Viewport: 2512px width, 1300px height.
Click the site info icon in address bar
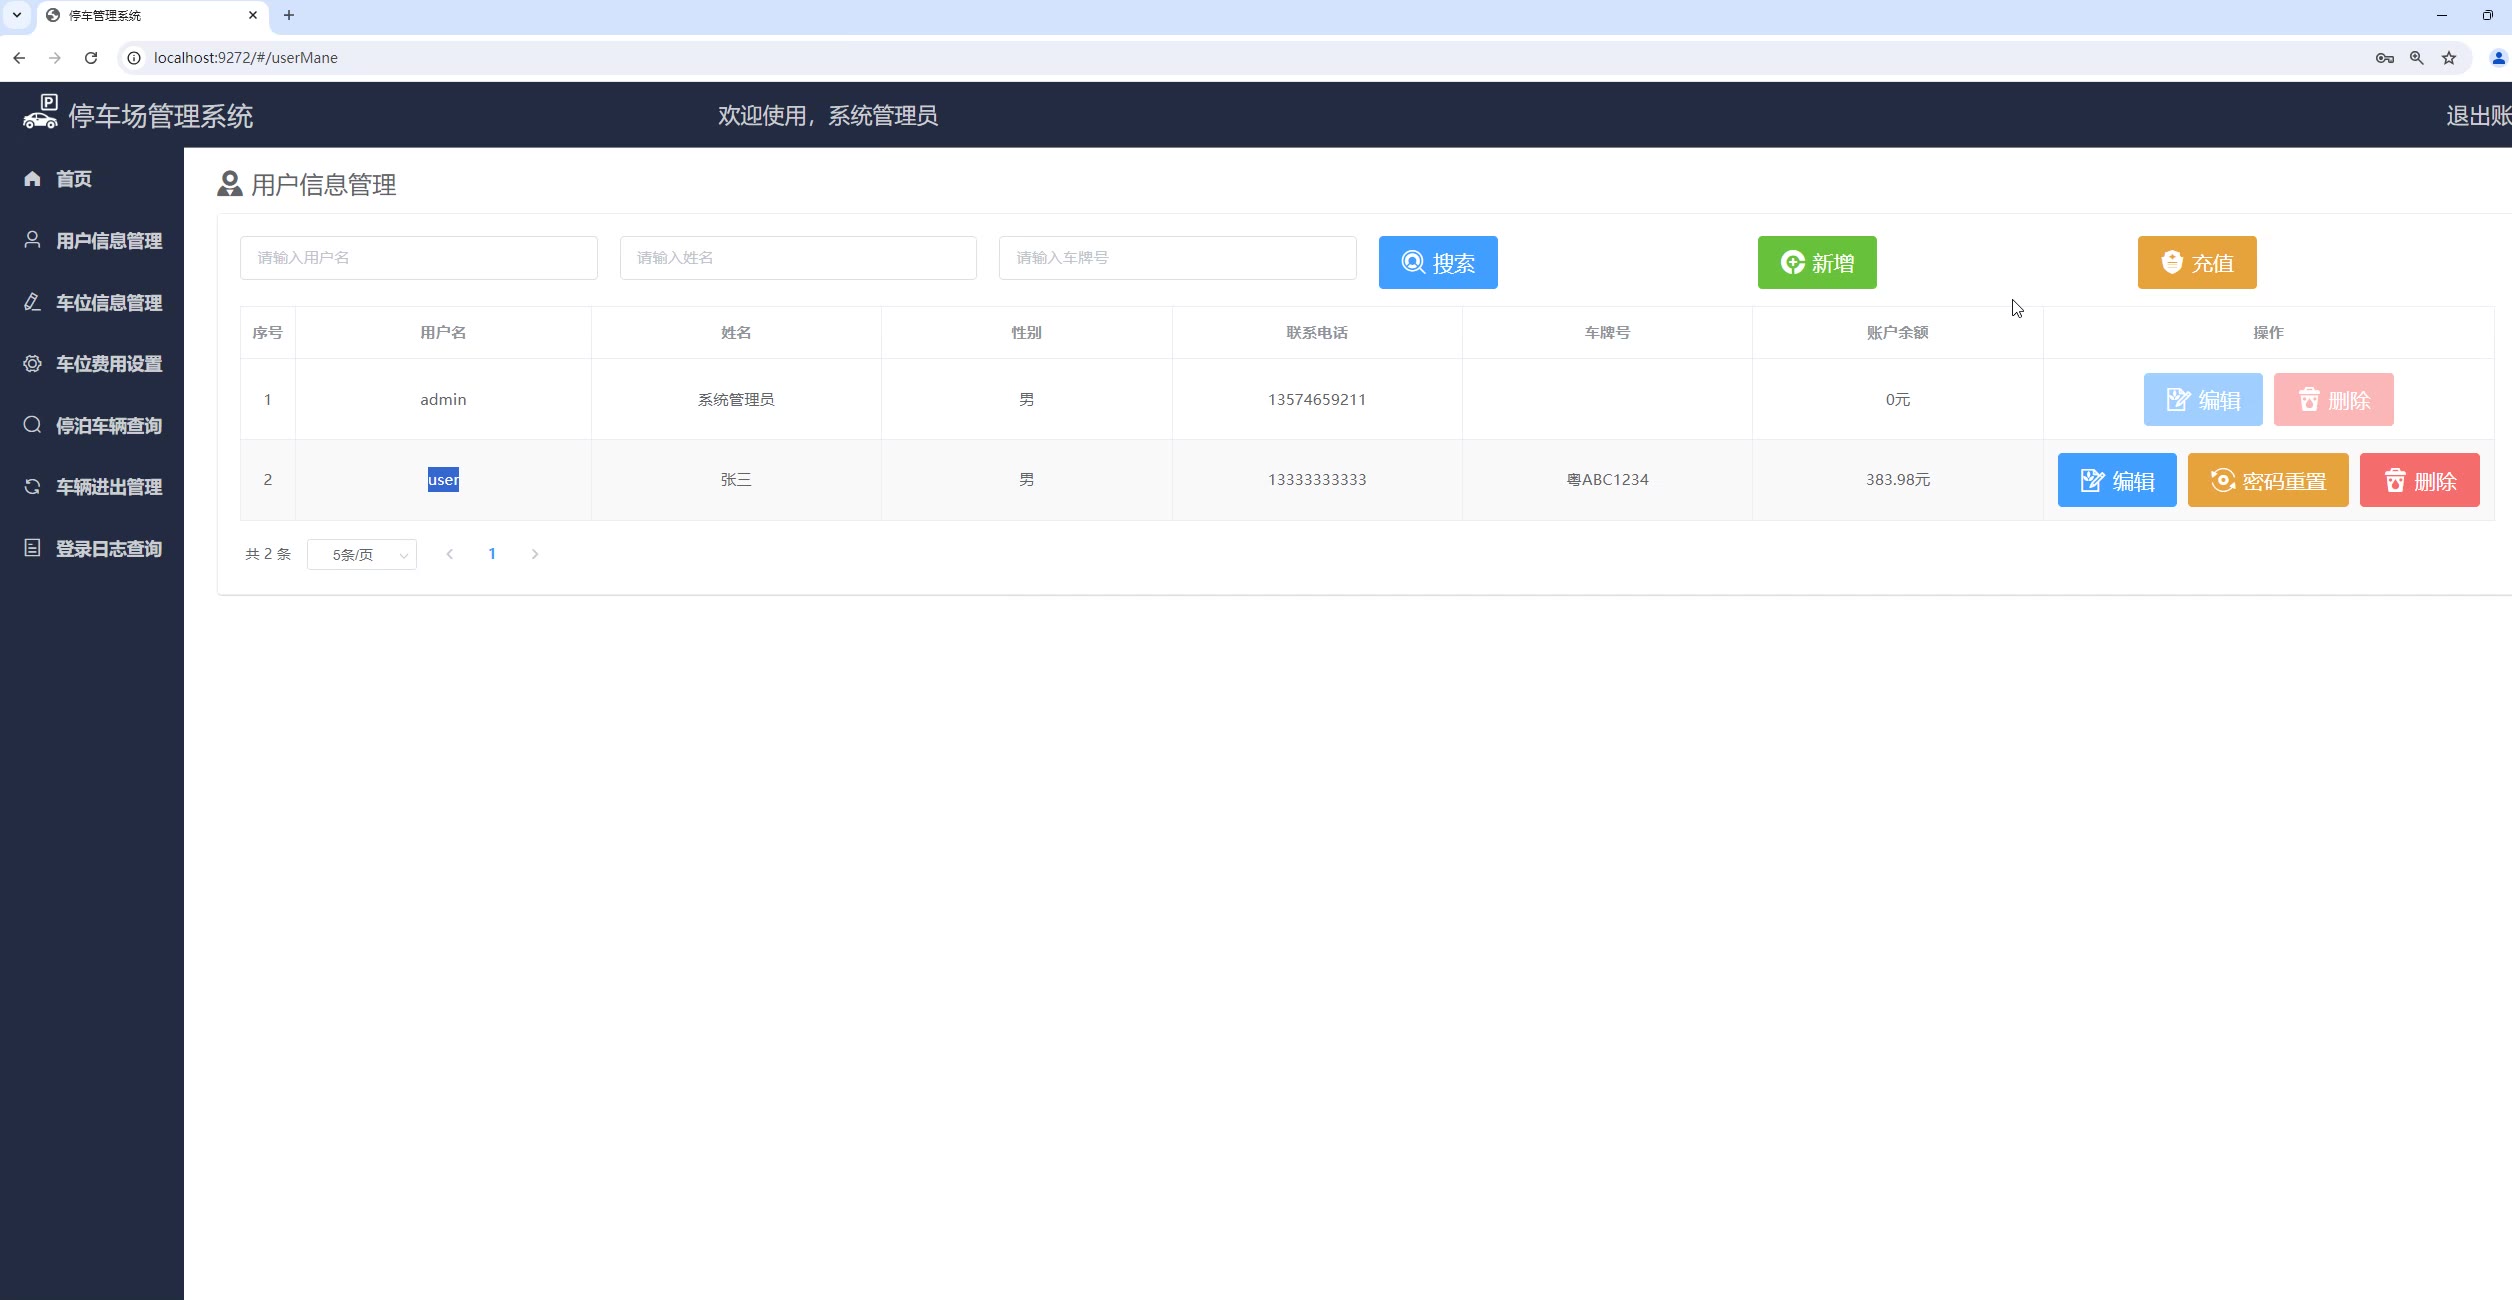[x=134, y=58]
